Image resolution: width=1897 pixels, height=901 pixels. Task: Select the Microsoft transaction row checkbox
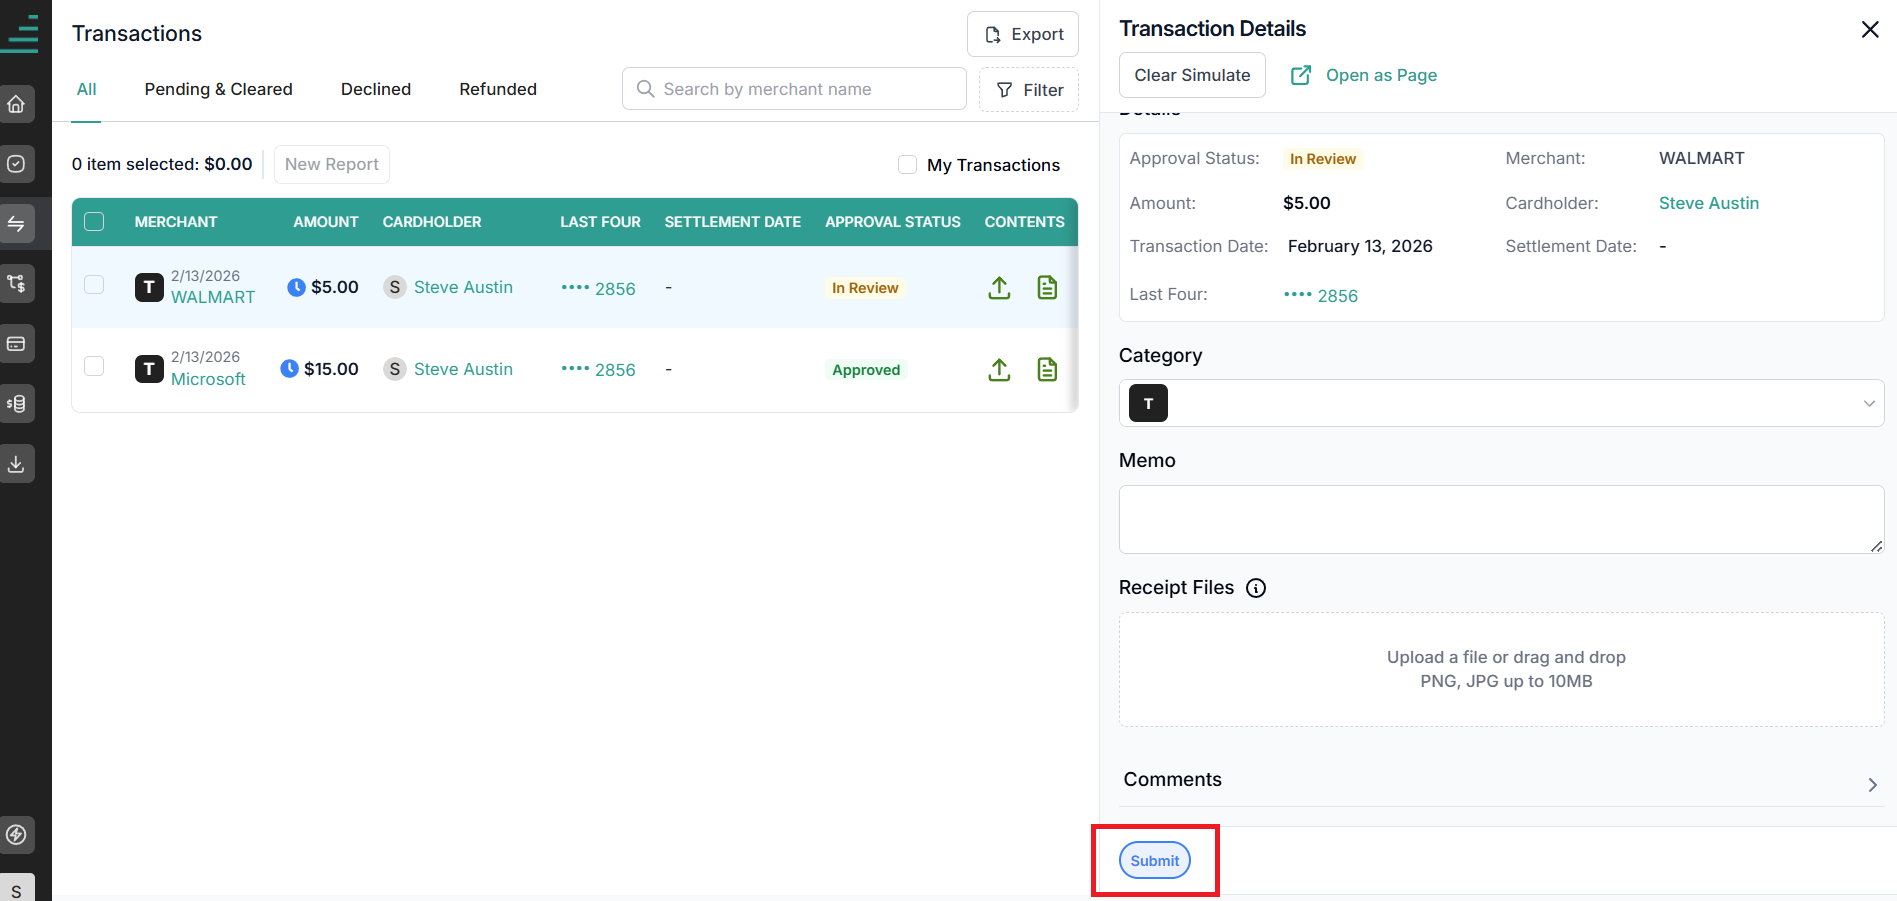tap(94, 366)
